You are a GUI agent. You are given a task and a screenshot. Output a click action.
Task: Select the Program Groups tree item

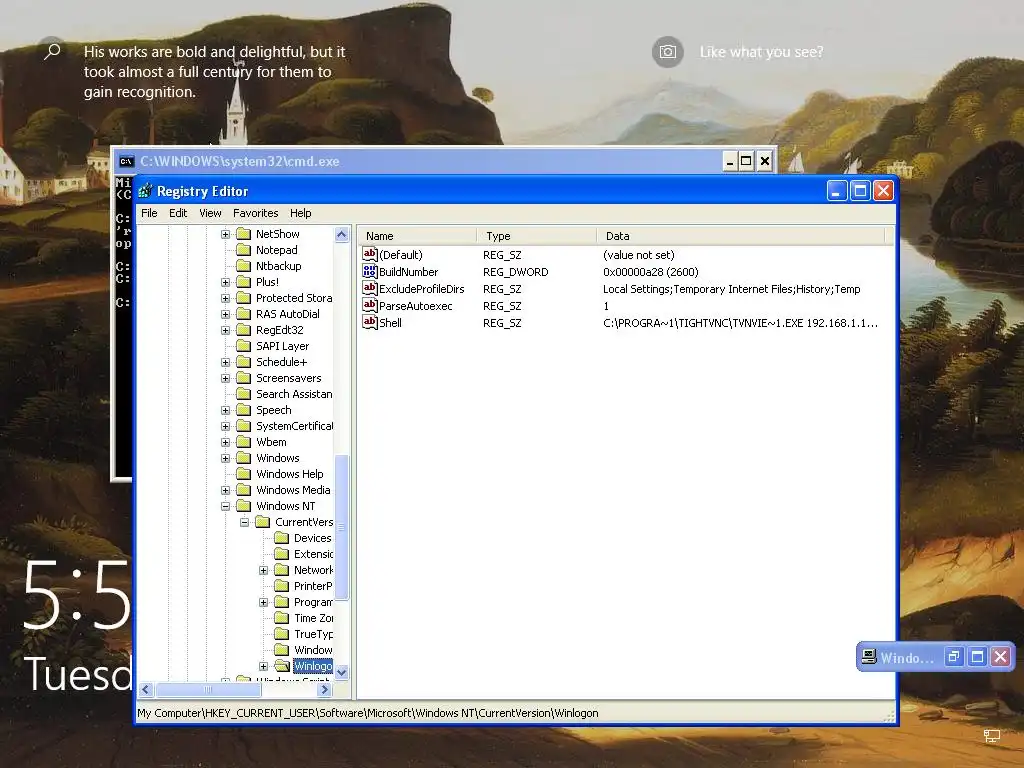coord(313,602)
